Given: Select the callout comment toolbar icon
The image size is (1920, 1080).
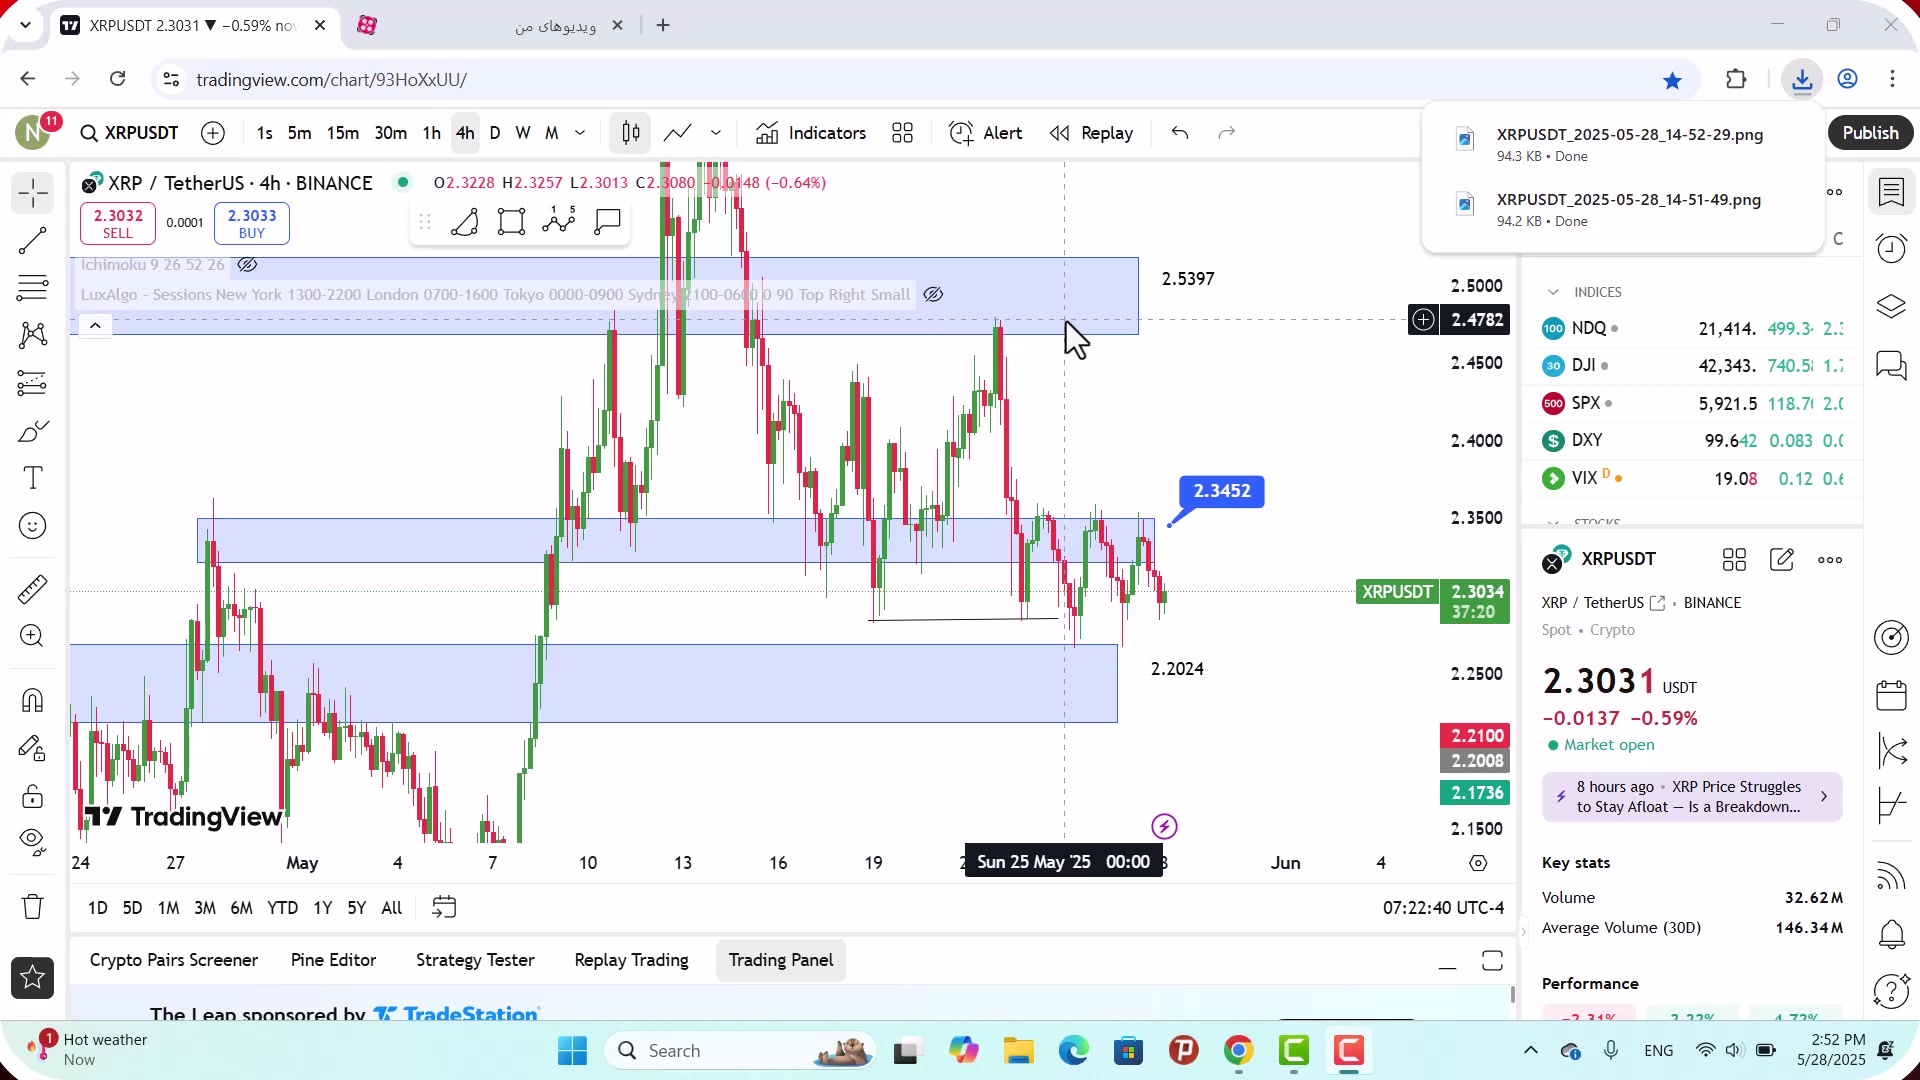Looking at the screenshot, I should (607, 221).
